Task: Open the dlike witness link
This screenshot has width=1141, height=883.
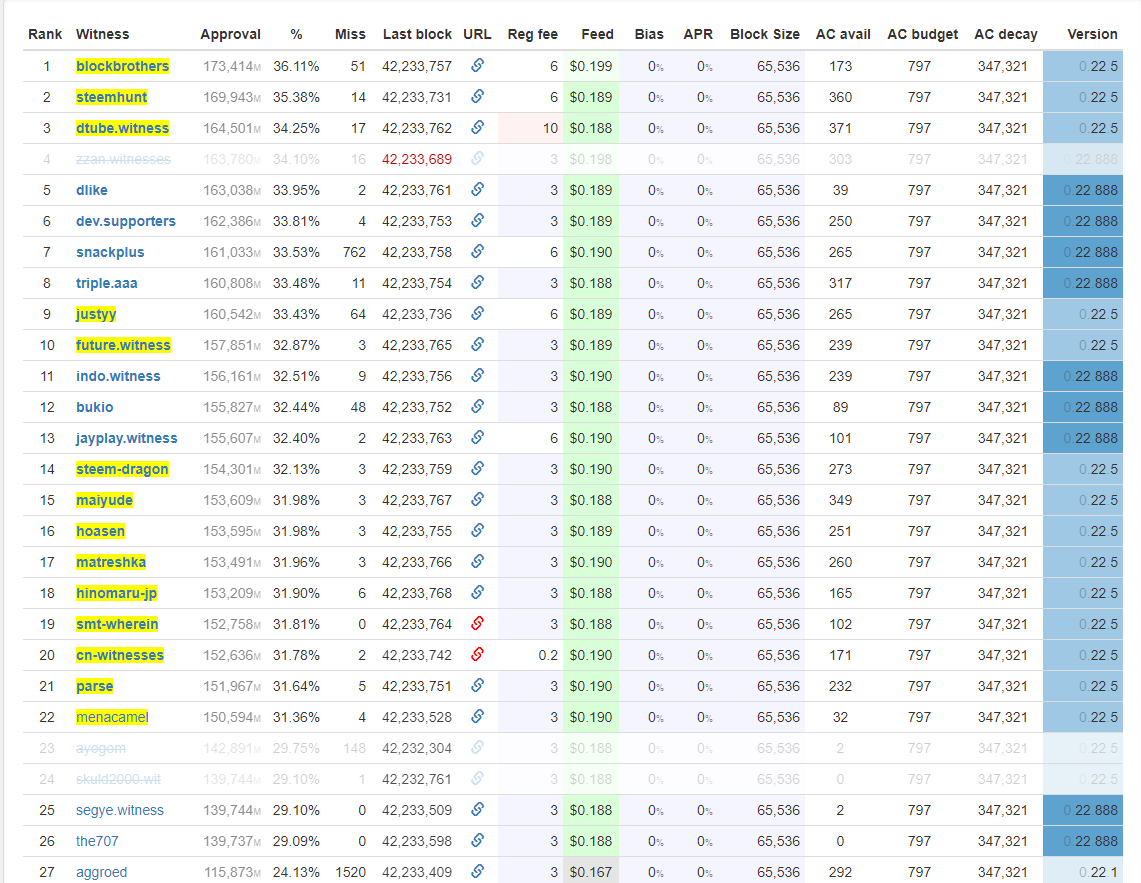Action: 92,190
